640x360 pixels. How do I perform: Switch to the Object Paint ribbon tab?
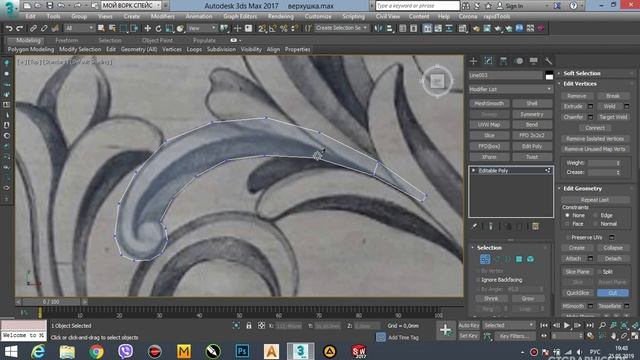point(157,40)
